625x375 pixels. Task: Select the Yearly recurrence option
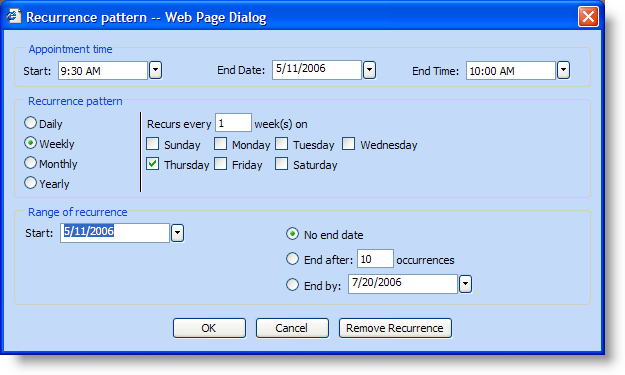coord(30,183)
